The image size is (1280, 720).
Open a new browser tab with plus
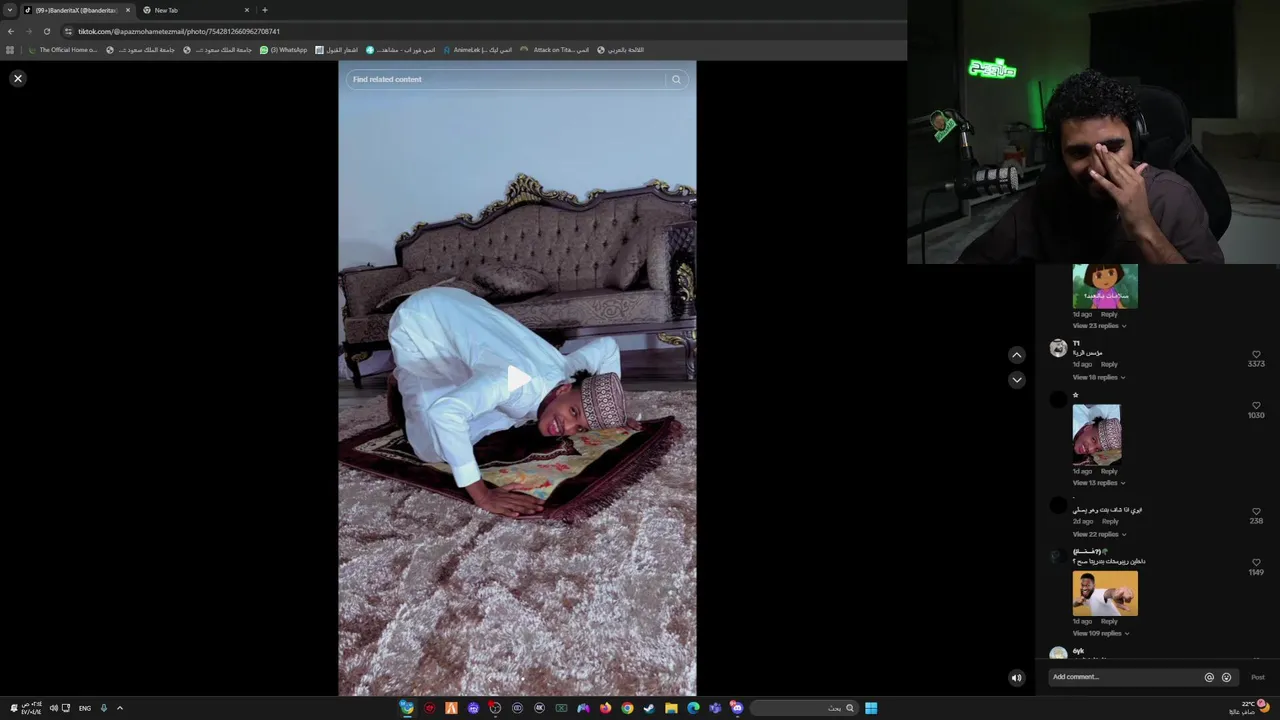pos(264,10)
